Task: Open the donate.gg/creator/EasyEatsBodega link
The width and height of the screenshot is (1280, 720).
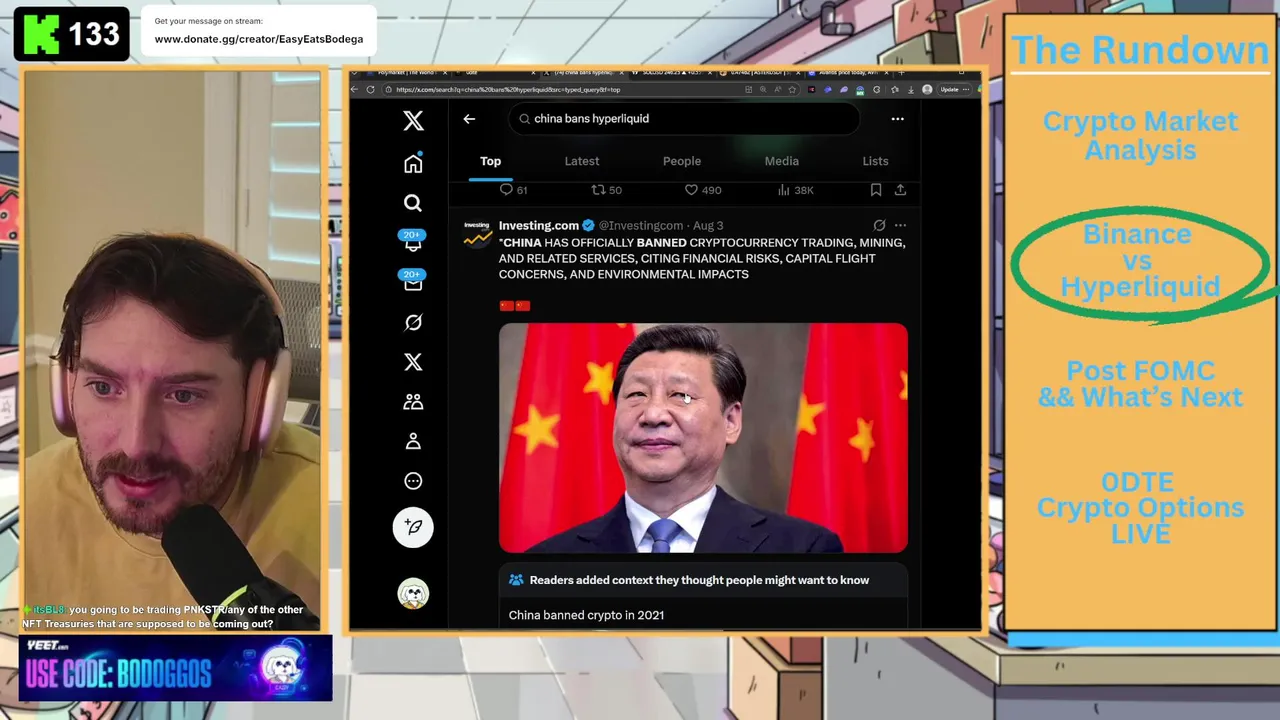Action: coord(259,39)
